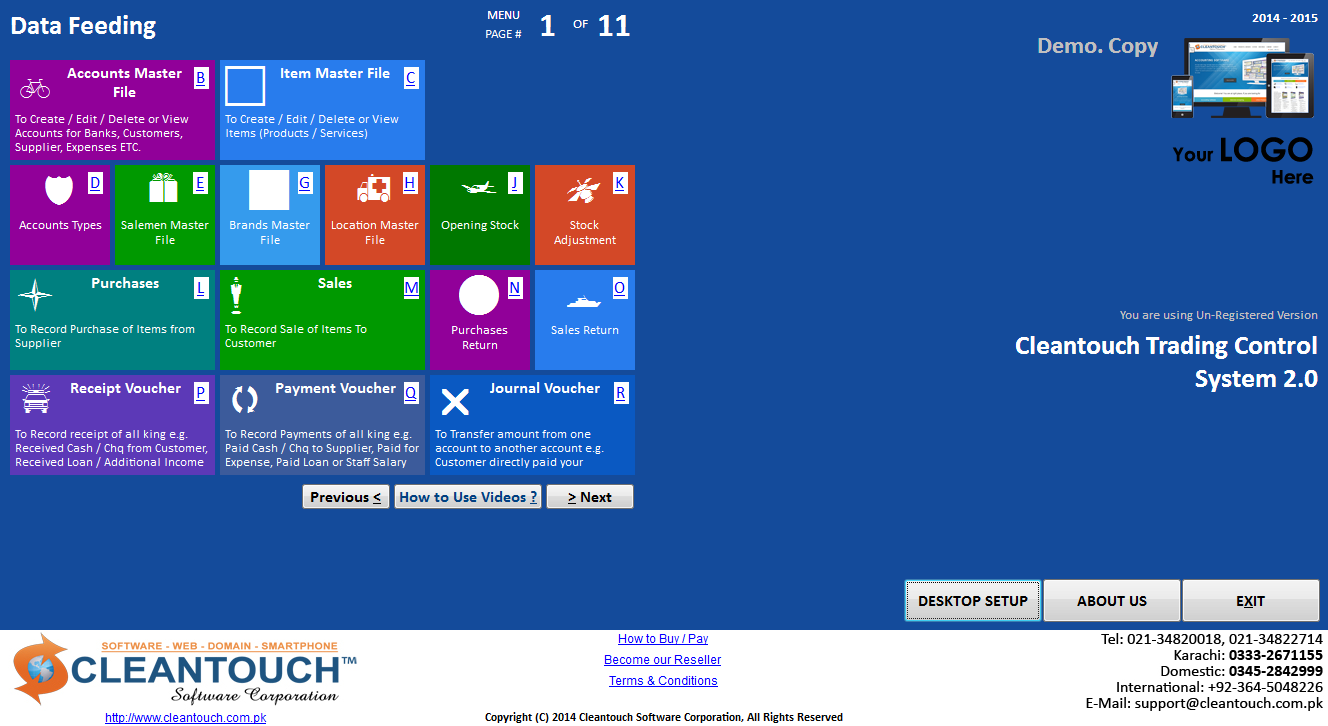Viewport: 1328px width, 726px height.
Task: Click 'To Record Sale of Items To Customer' text
Action: click(x=296, y=336)
